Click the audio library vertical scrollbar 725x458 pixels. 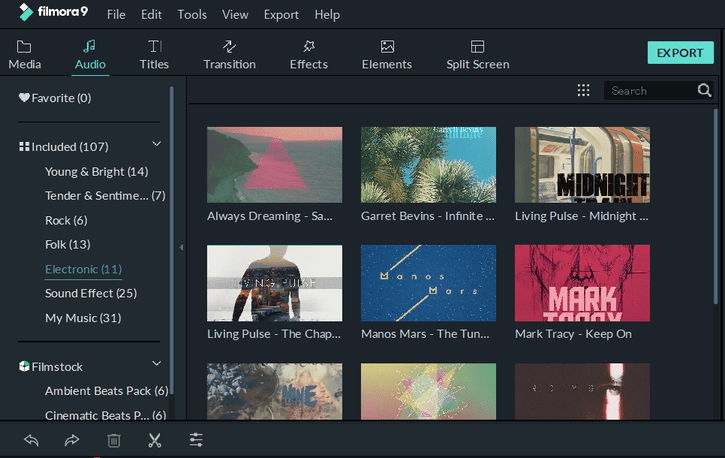point(715,206)
